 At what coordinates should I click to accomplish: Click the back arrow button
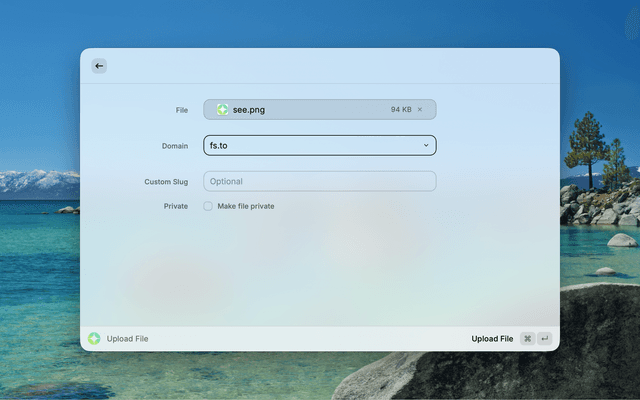point(99,66)
